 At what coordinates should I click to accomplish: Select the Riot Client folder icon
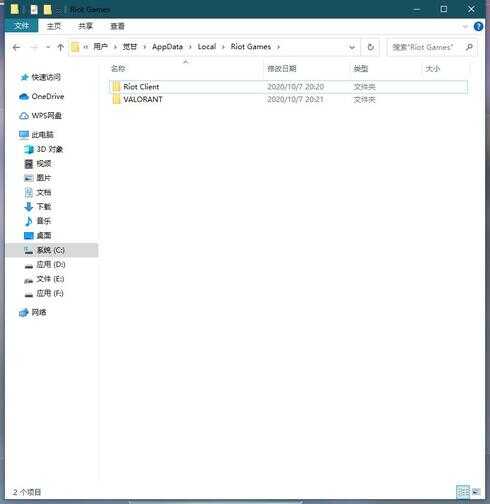pyautogui.click(x=116, y=87)
